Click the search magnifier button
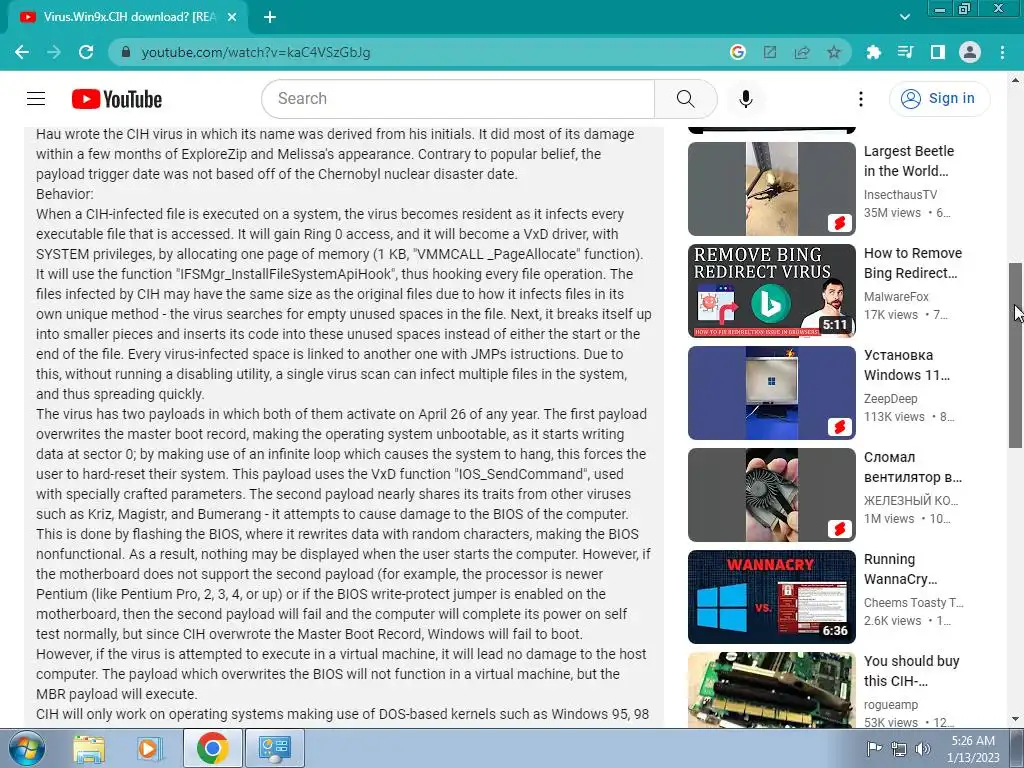 (685, 99)
